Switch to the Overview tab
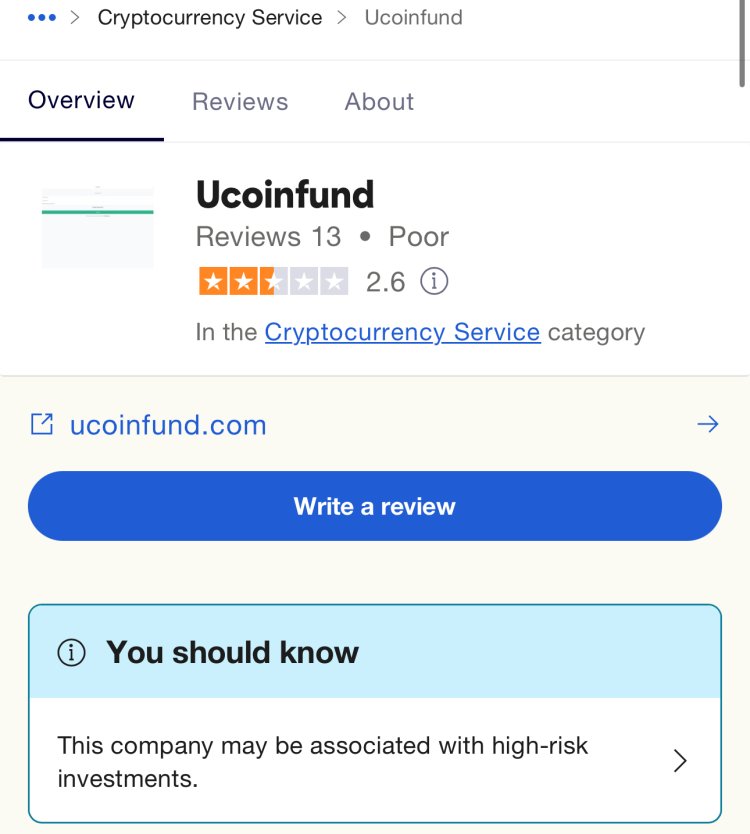 81,100
